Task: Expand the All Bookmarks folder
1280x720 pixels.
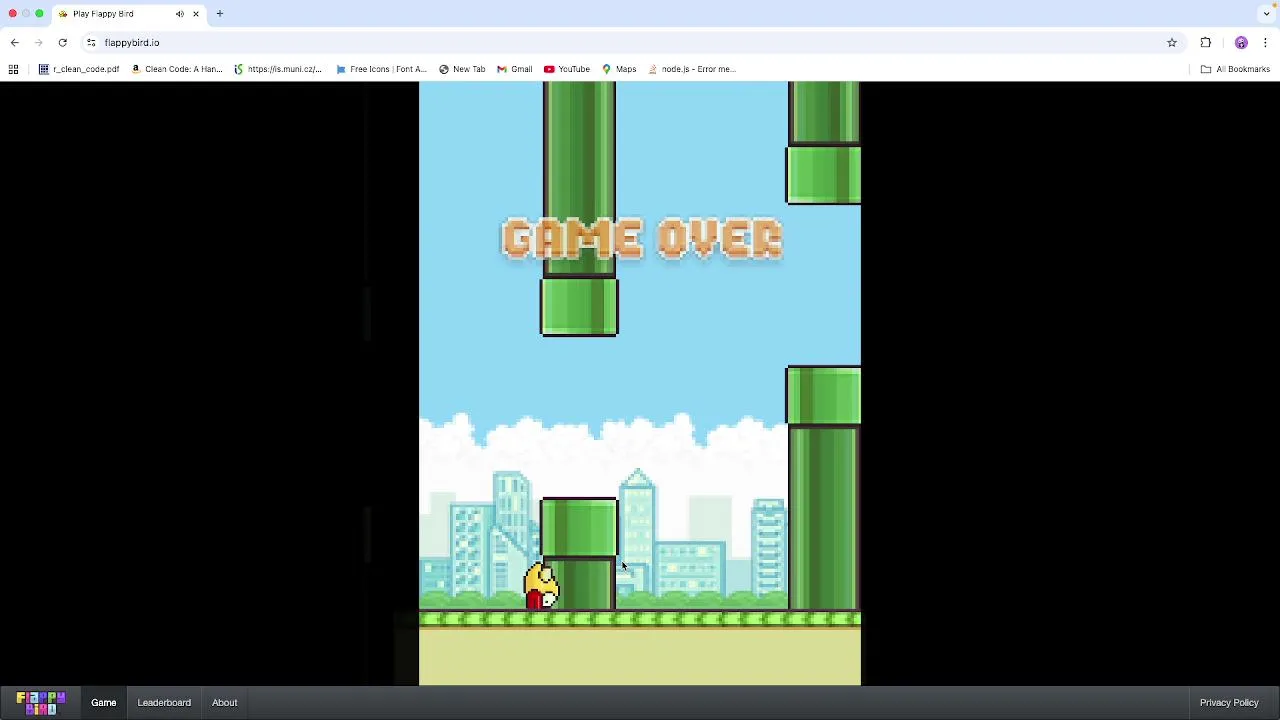Action: point(1235,69)
